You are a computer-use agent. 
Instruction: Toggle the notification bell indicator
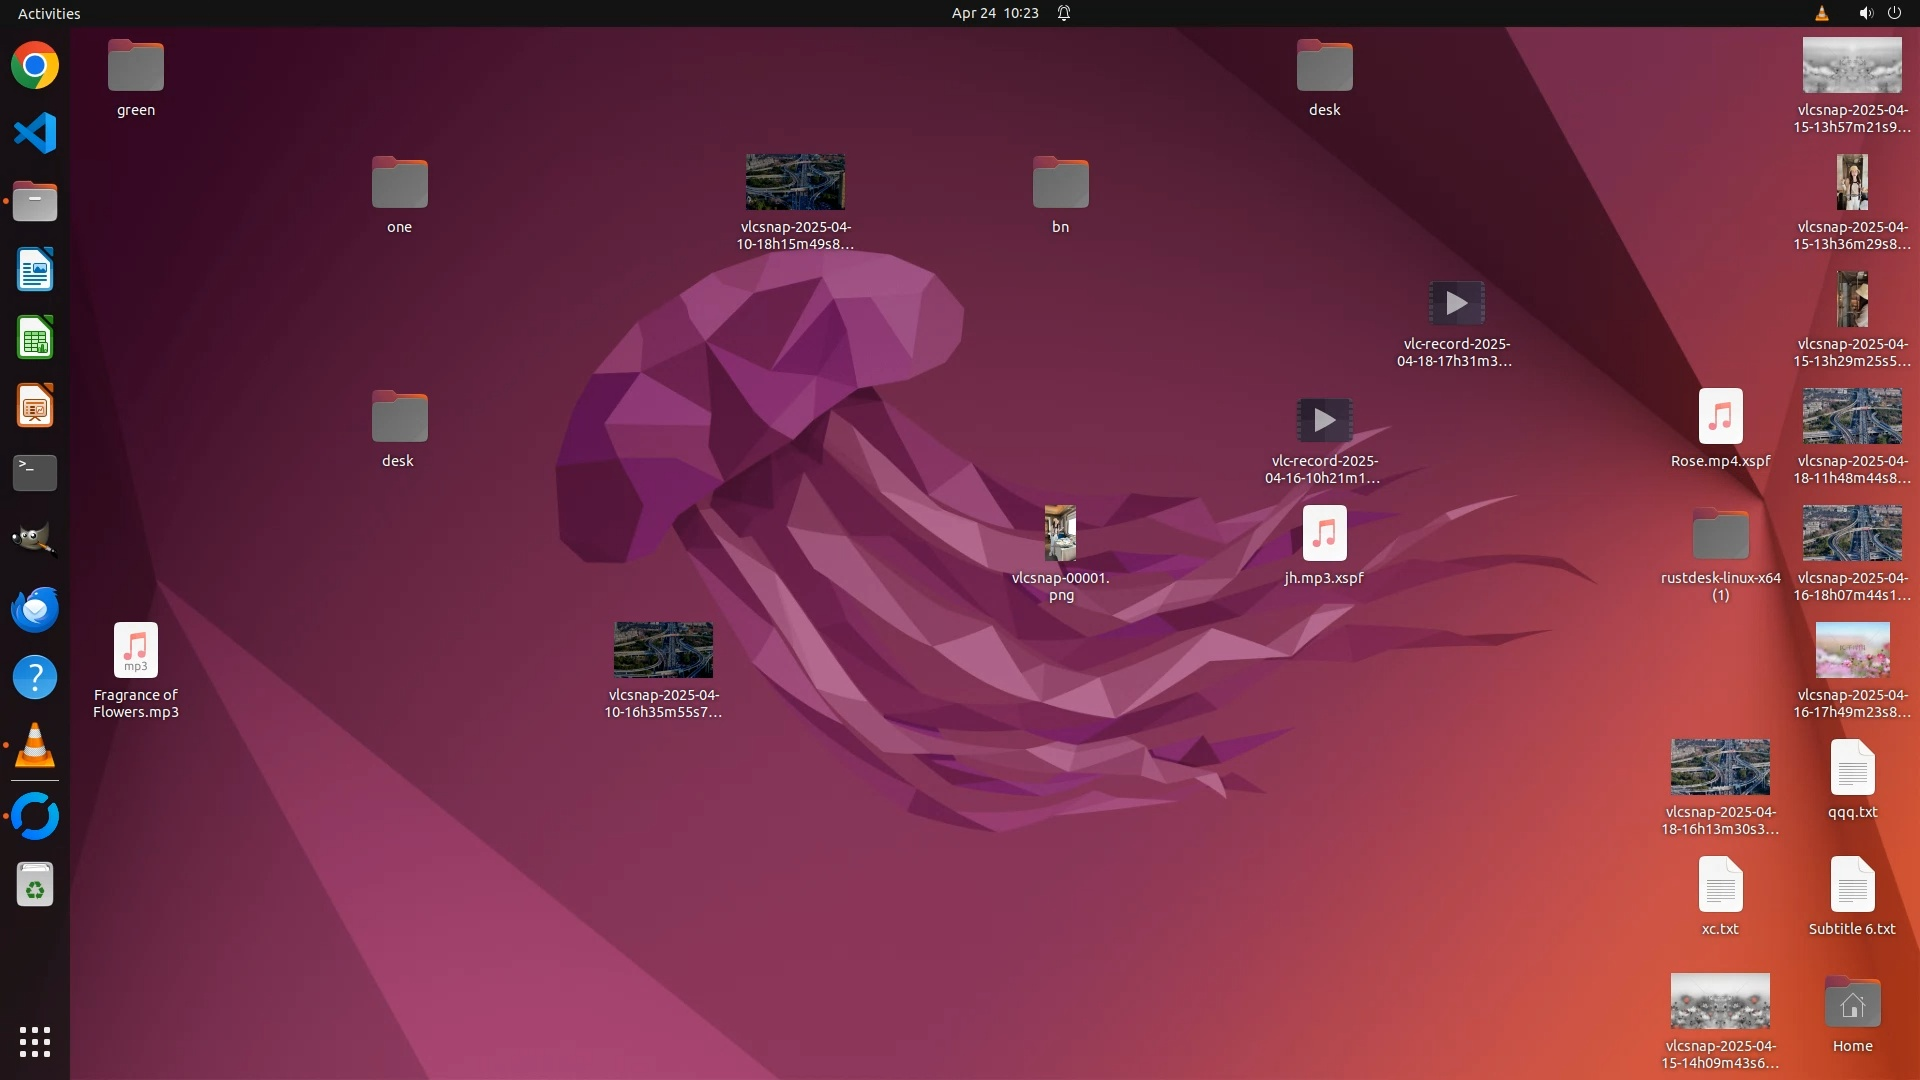[x=1064, y=13]
